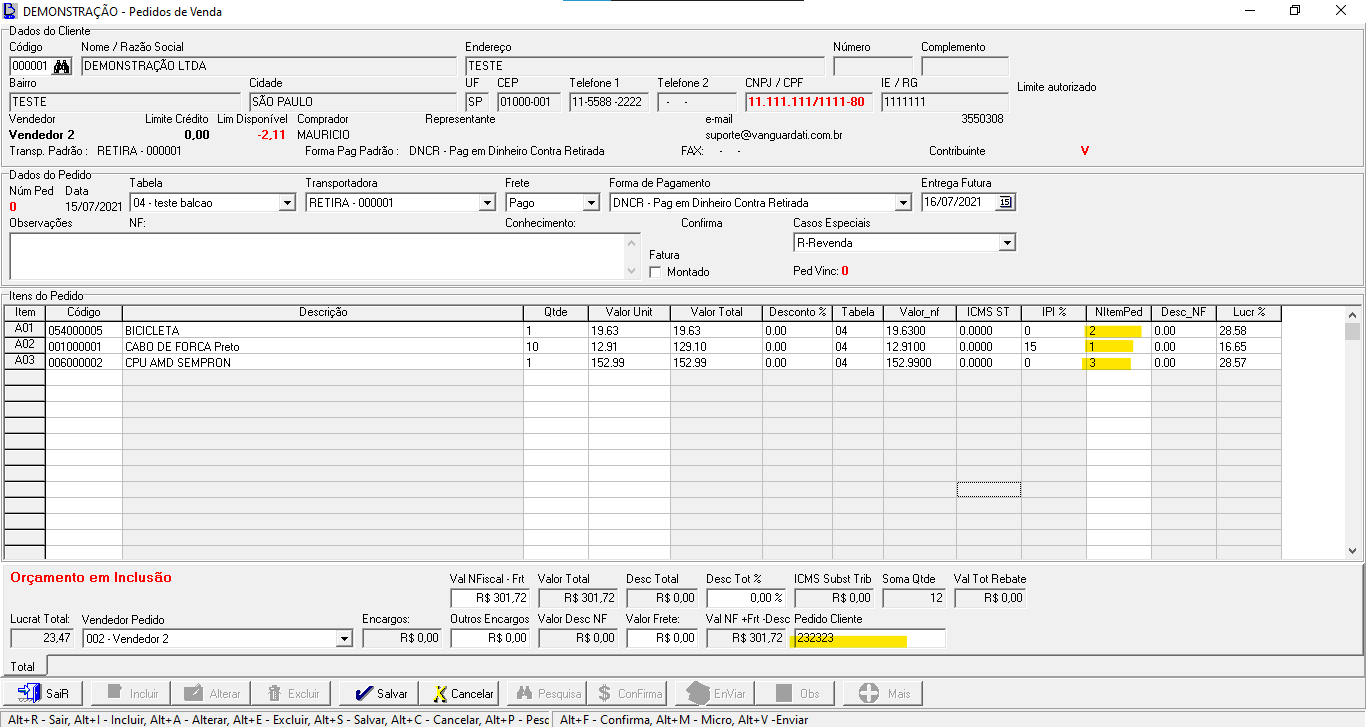Expand the Forma de Pagamento dropdown
The height and width of the screenshot is (728, 1366).
[x=903, y=203]
